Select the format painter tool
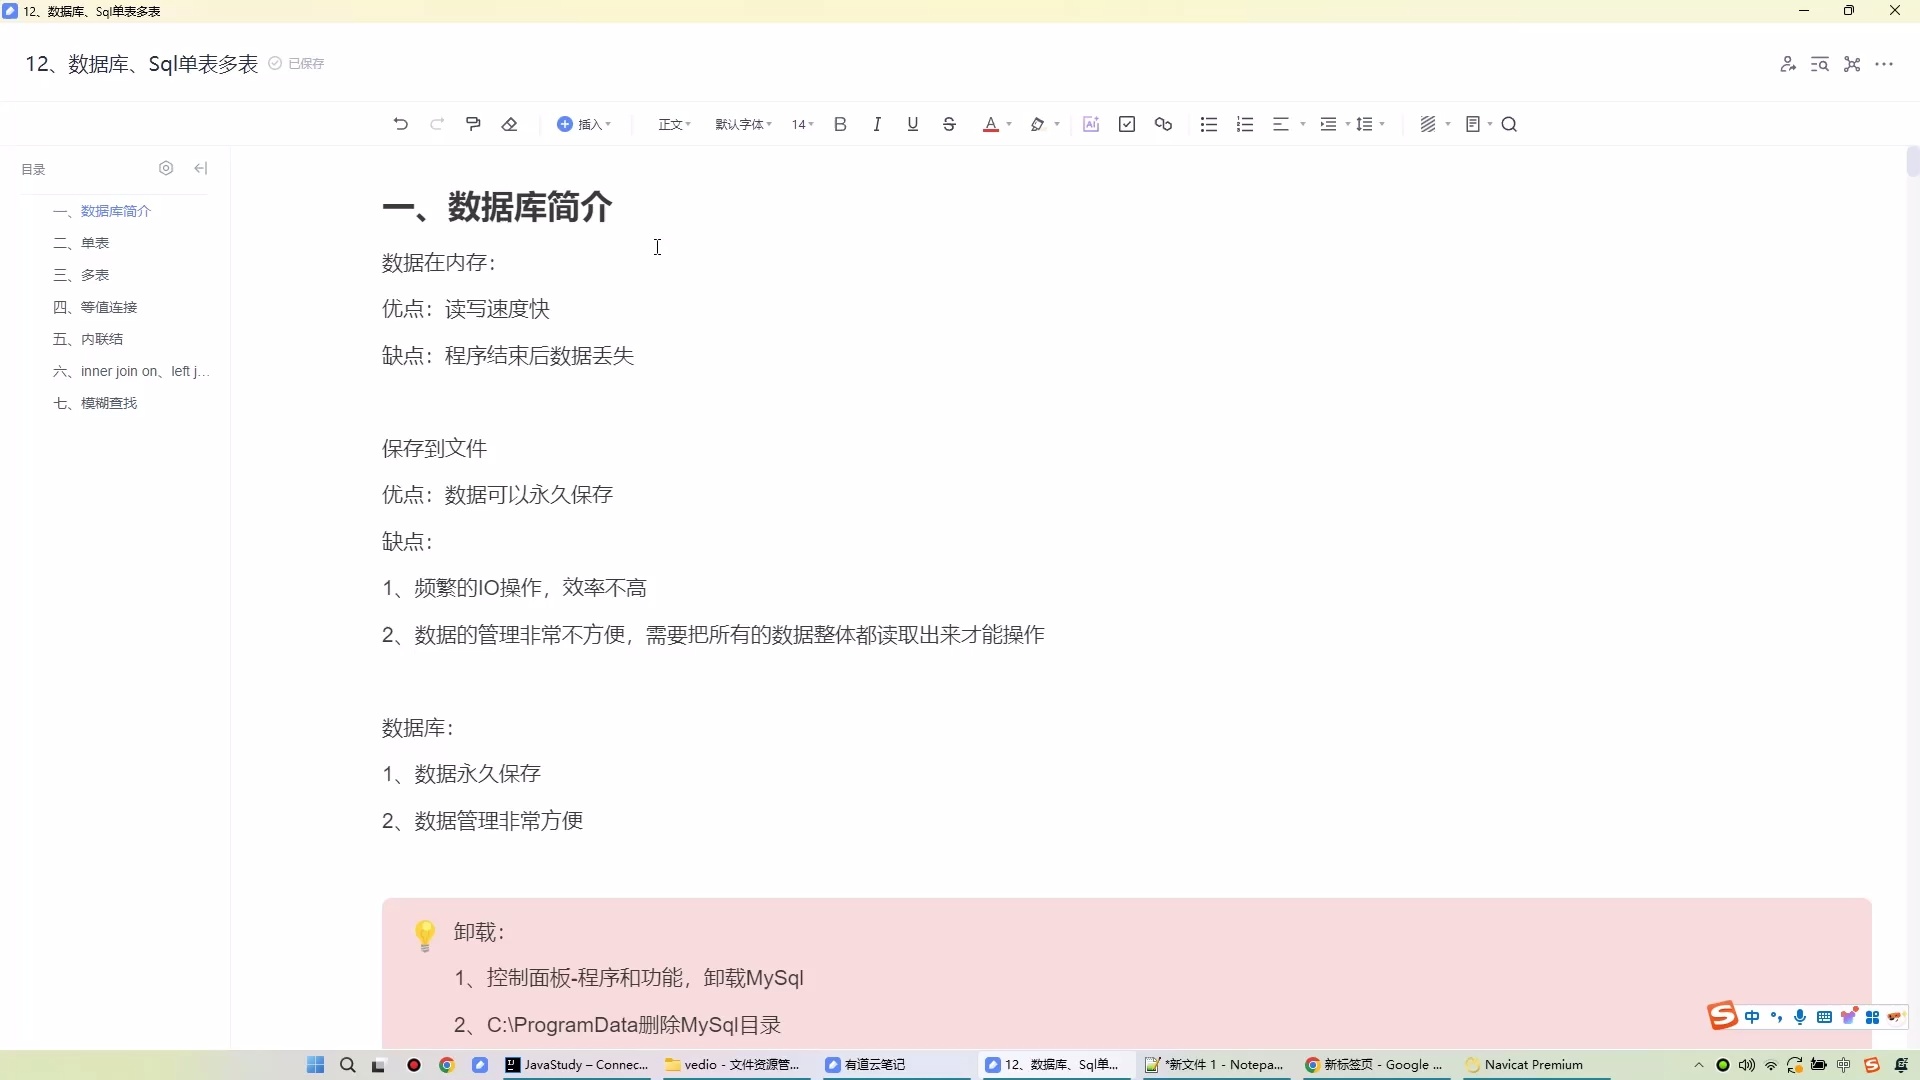 (472, 123)
